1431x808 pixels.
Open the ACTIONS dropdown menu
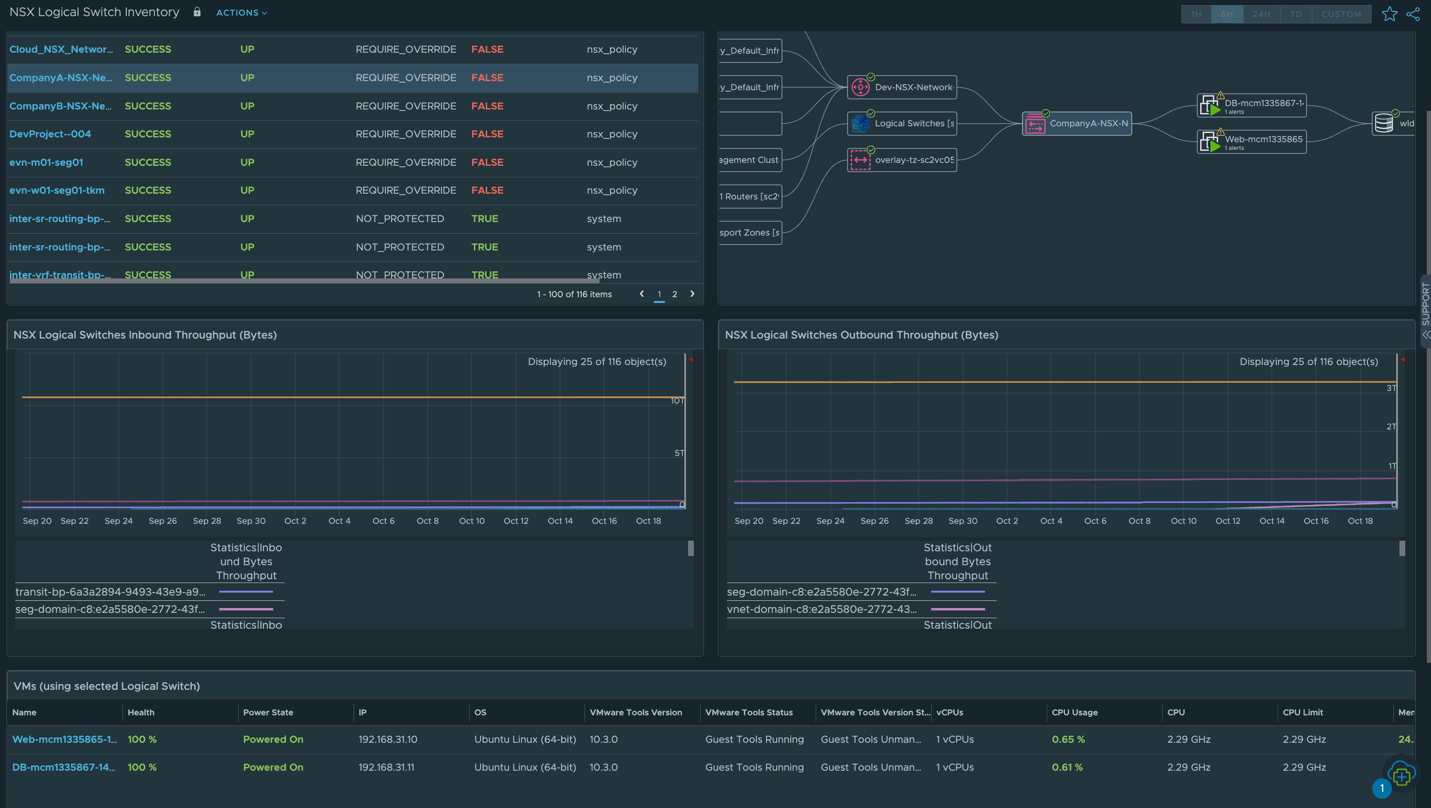click(x=241, y=13)
